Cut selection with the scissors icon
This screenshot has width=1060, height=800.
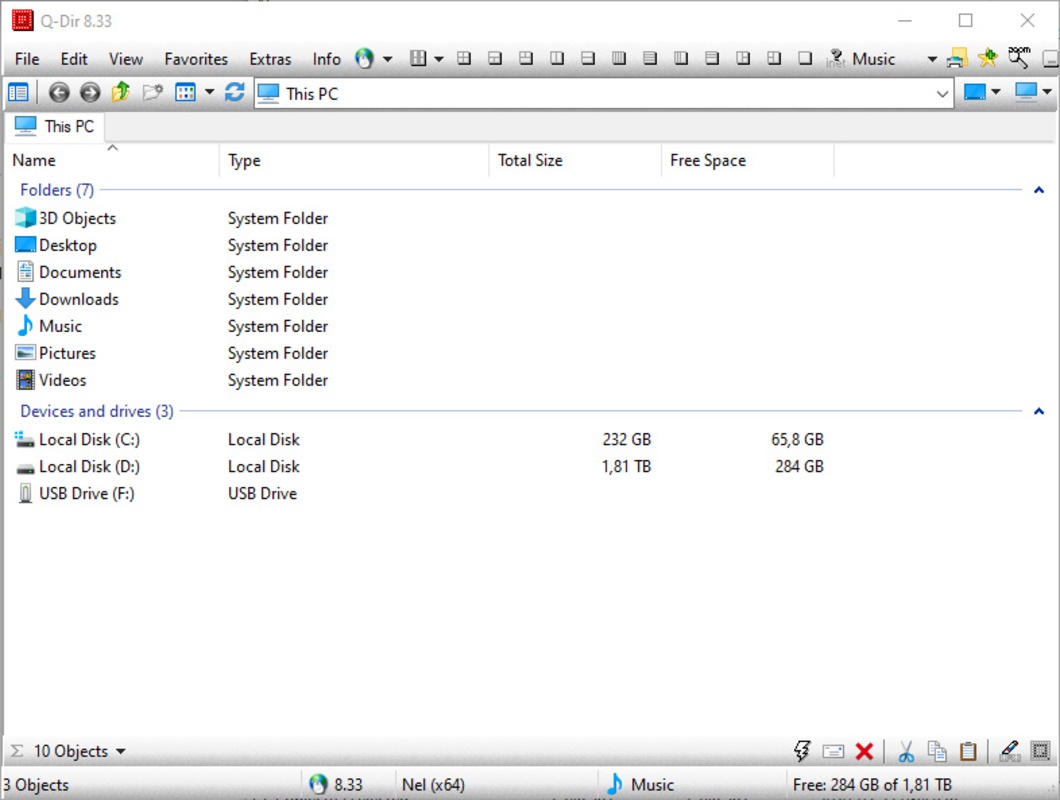point(906,752)
